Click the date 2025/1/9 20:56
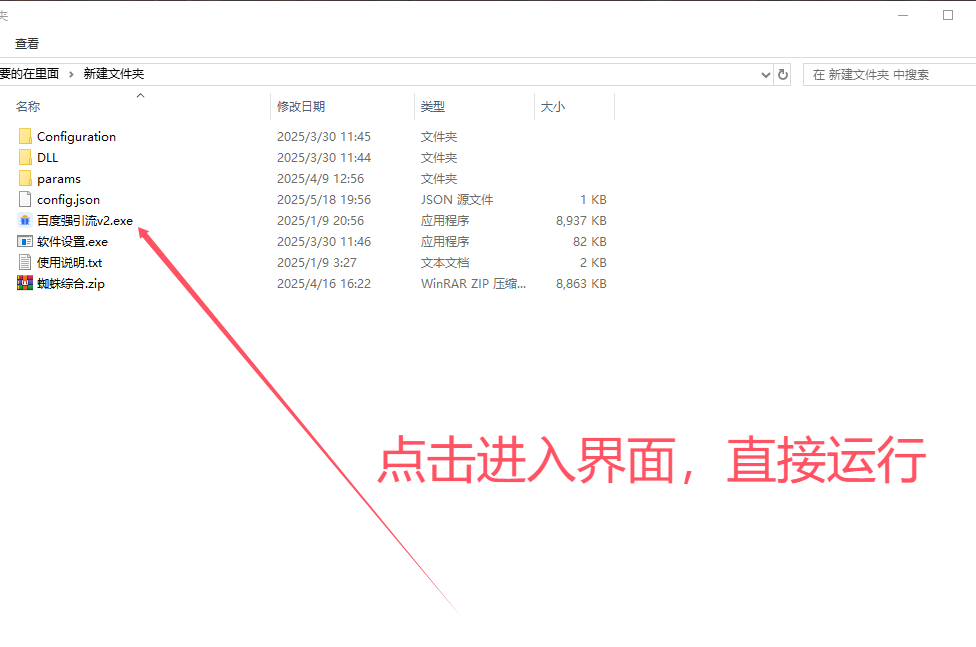The width and height of the screenshot is (976, 647). tap(321, 220)
